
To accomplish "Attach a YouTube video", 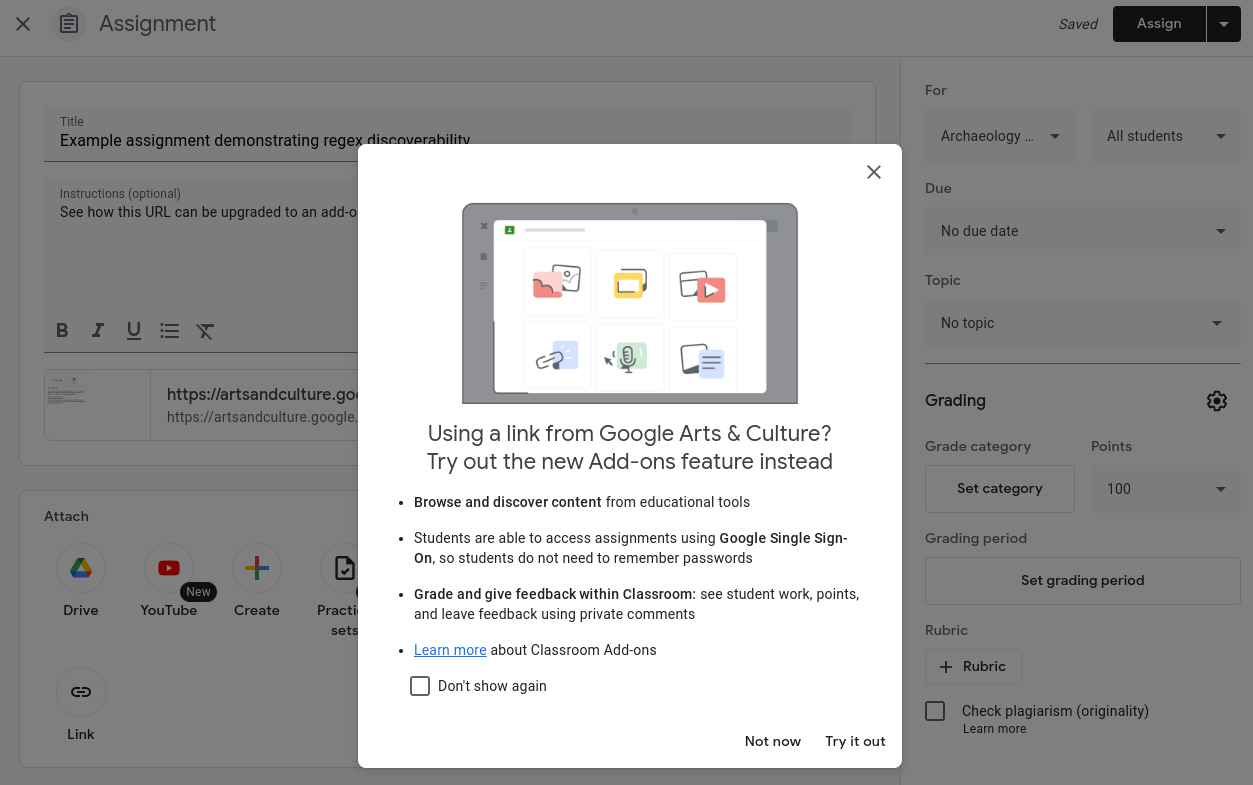I will pyautogui.click(x=168, y=567).
